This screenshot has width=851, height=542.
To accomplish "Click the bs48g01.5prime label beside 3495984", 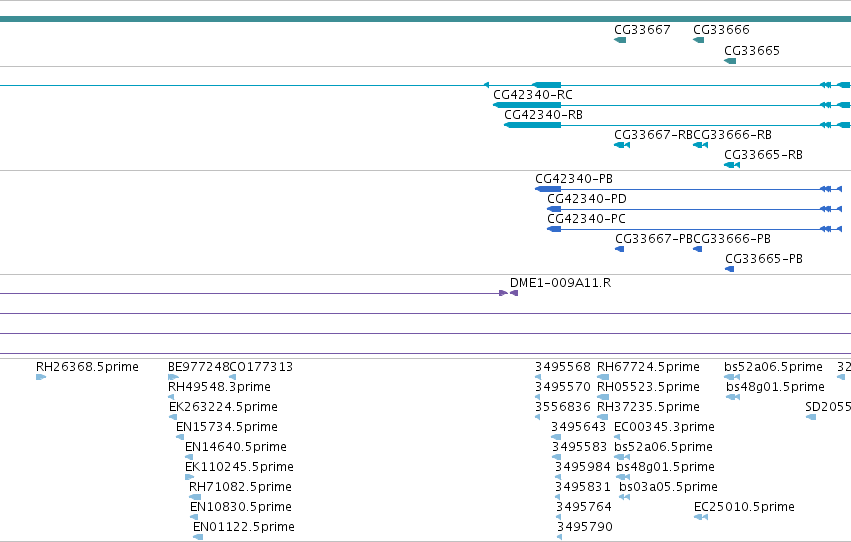I will pyautogui.click(x=665, y=468).
